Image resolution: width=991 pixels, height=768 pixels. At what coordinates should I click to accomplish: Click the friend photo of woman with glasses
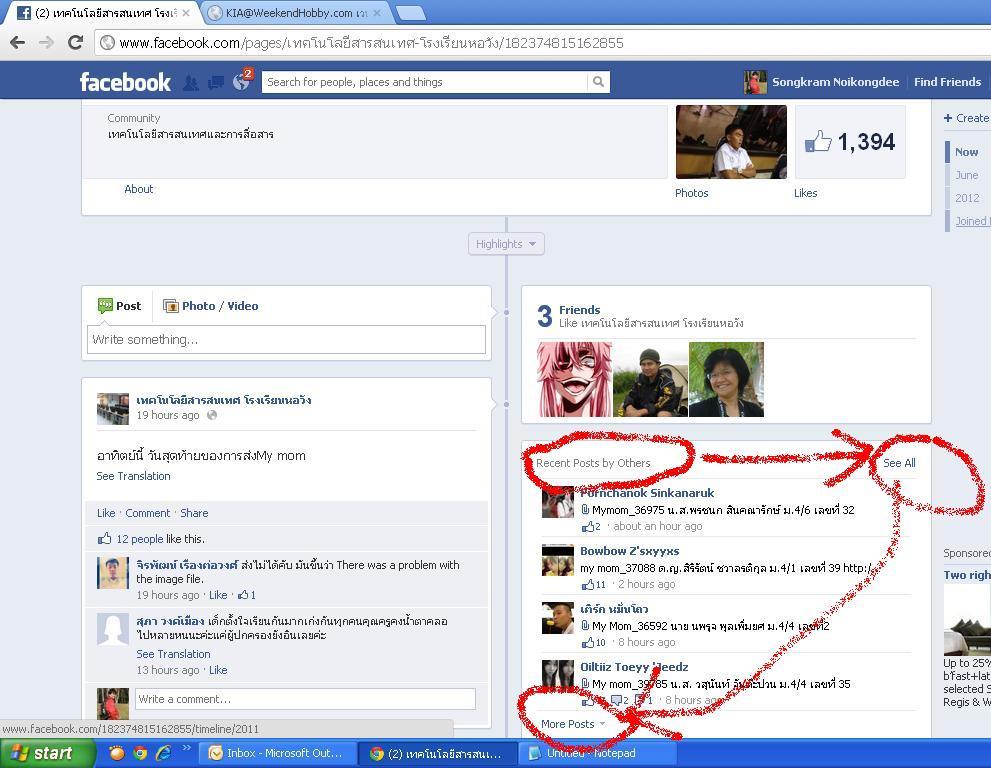pos(726,379)
